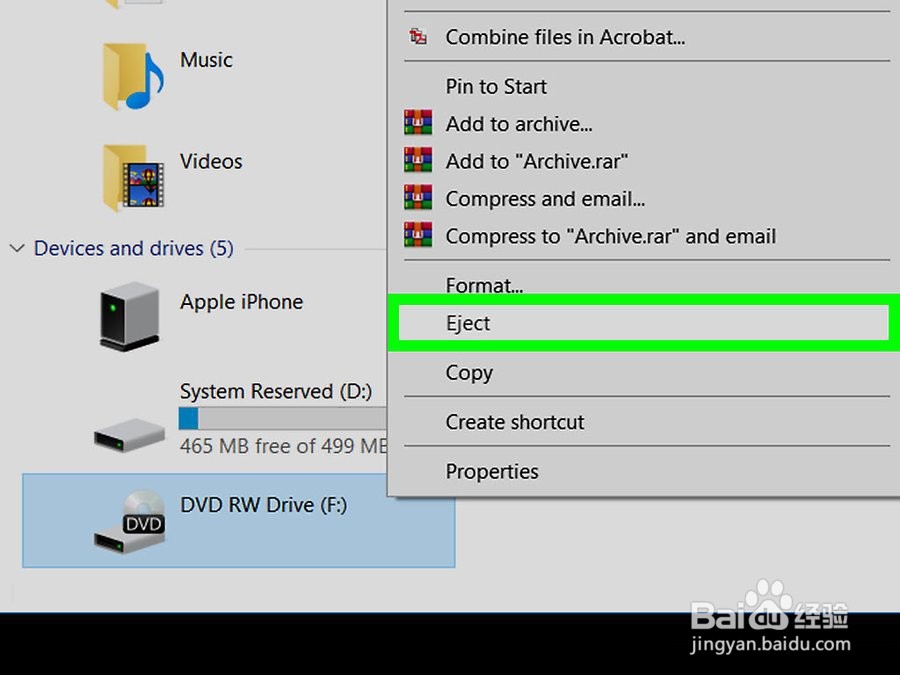Click the Videos folder label
Image resolution: width=900 pixels, height=675 pixels.
pos(211,161)
